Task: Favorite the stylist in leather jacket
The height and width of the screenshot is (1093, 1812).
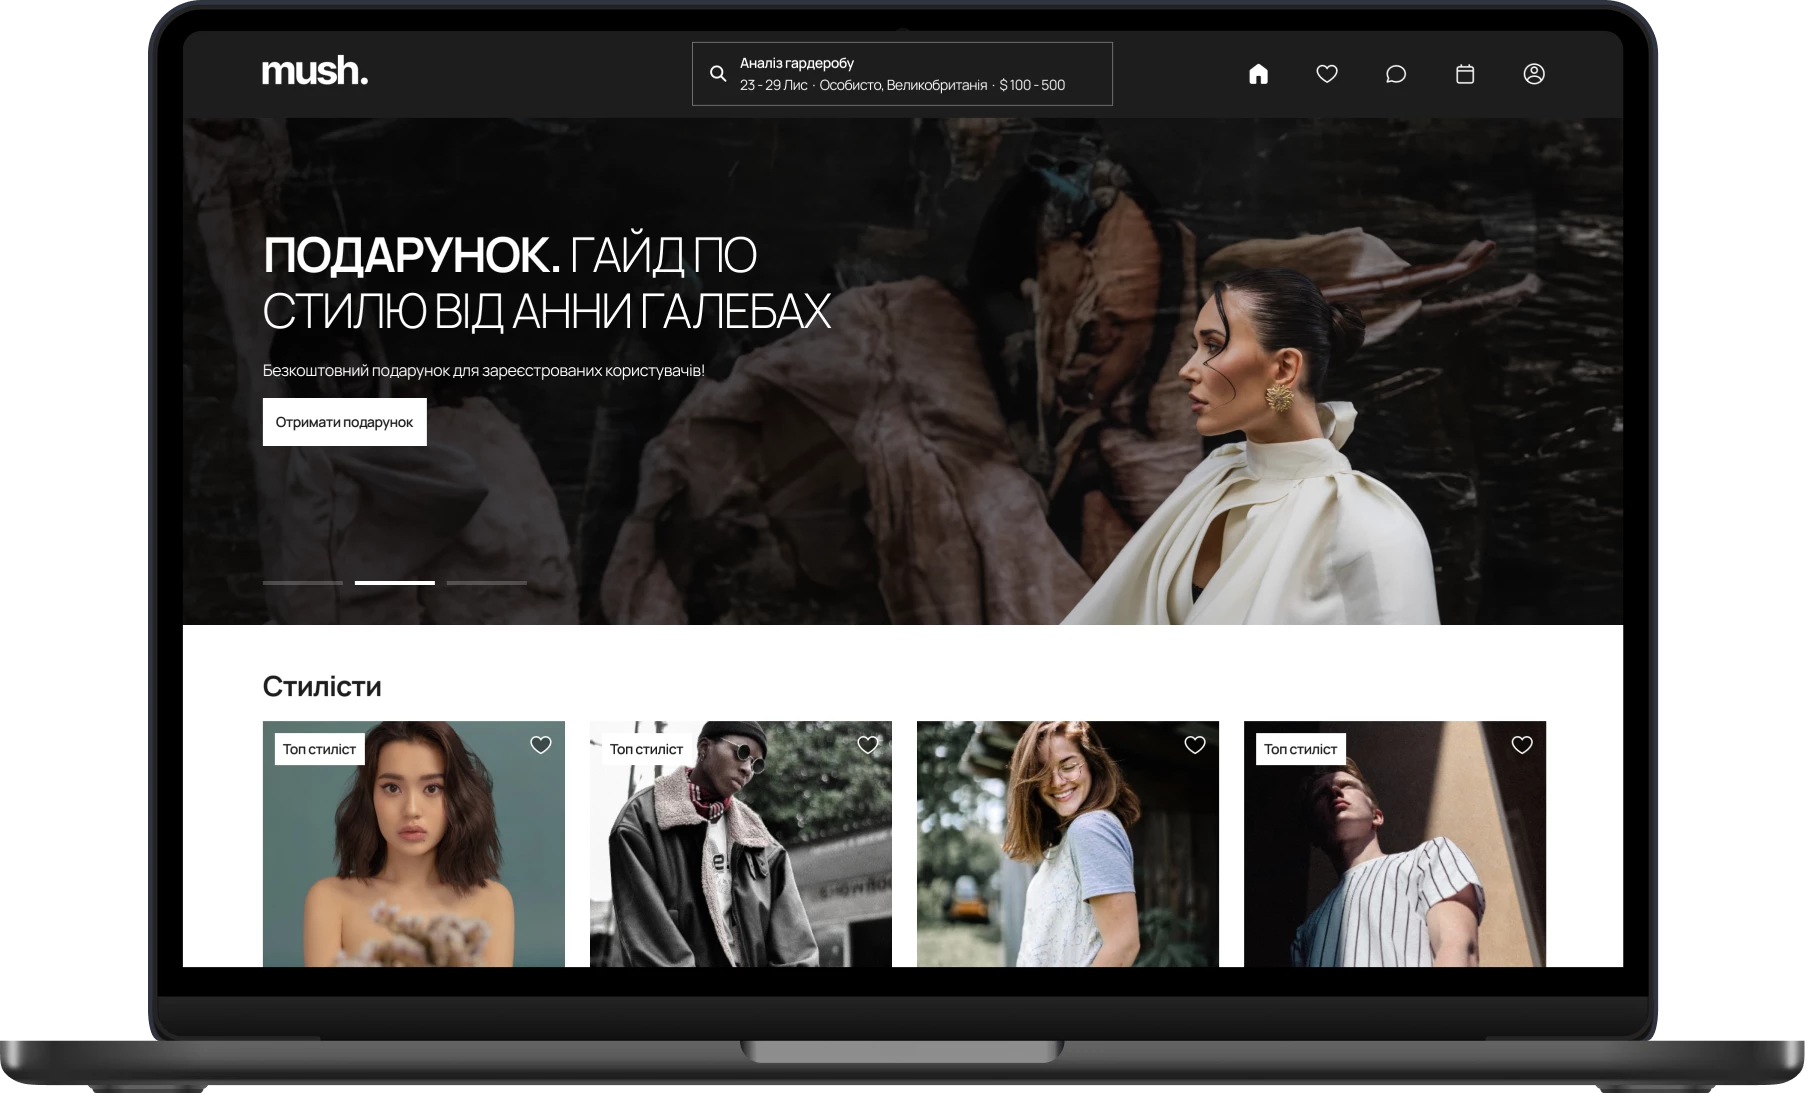Action: 867,745
